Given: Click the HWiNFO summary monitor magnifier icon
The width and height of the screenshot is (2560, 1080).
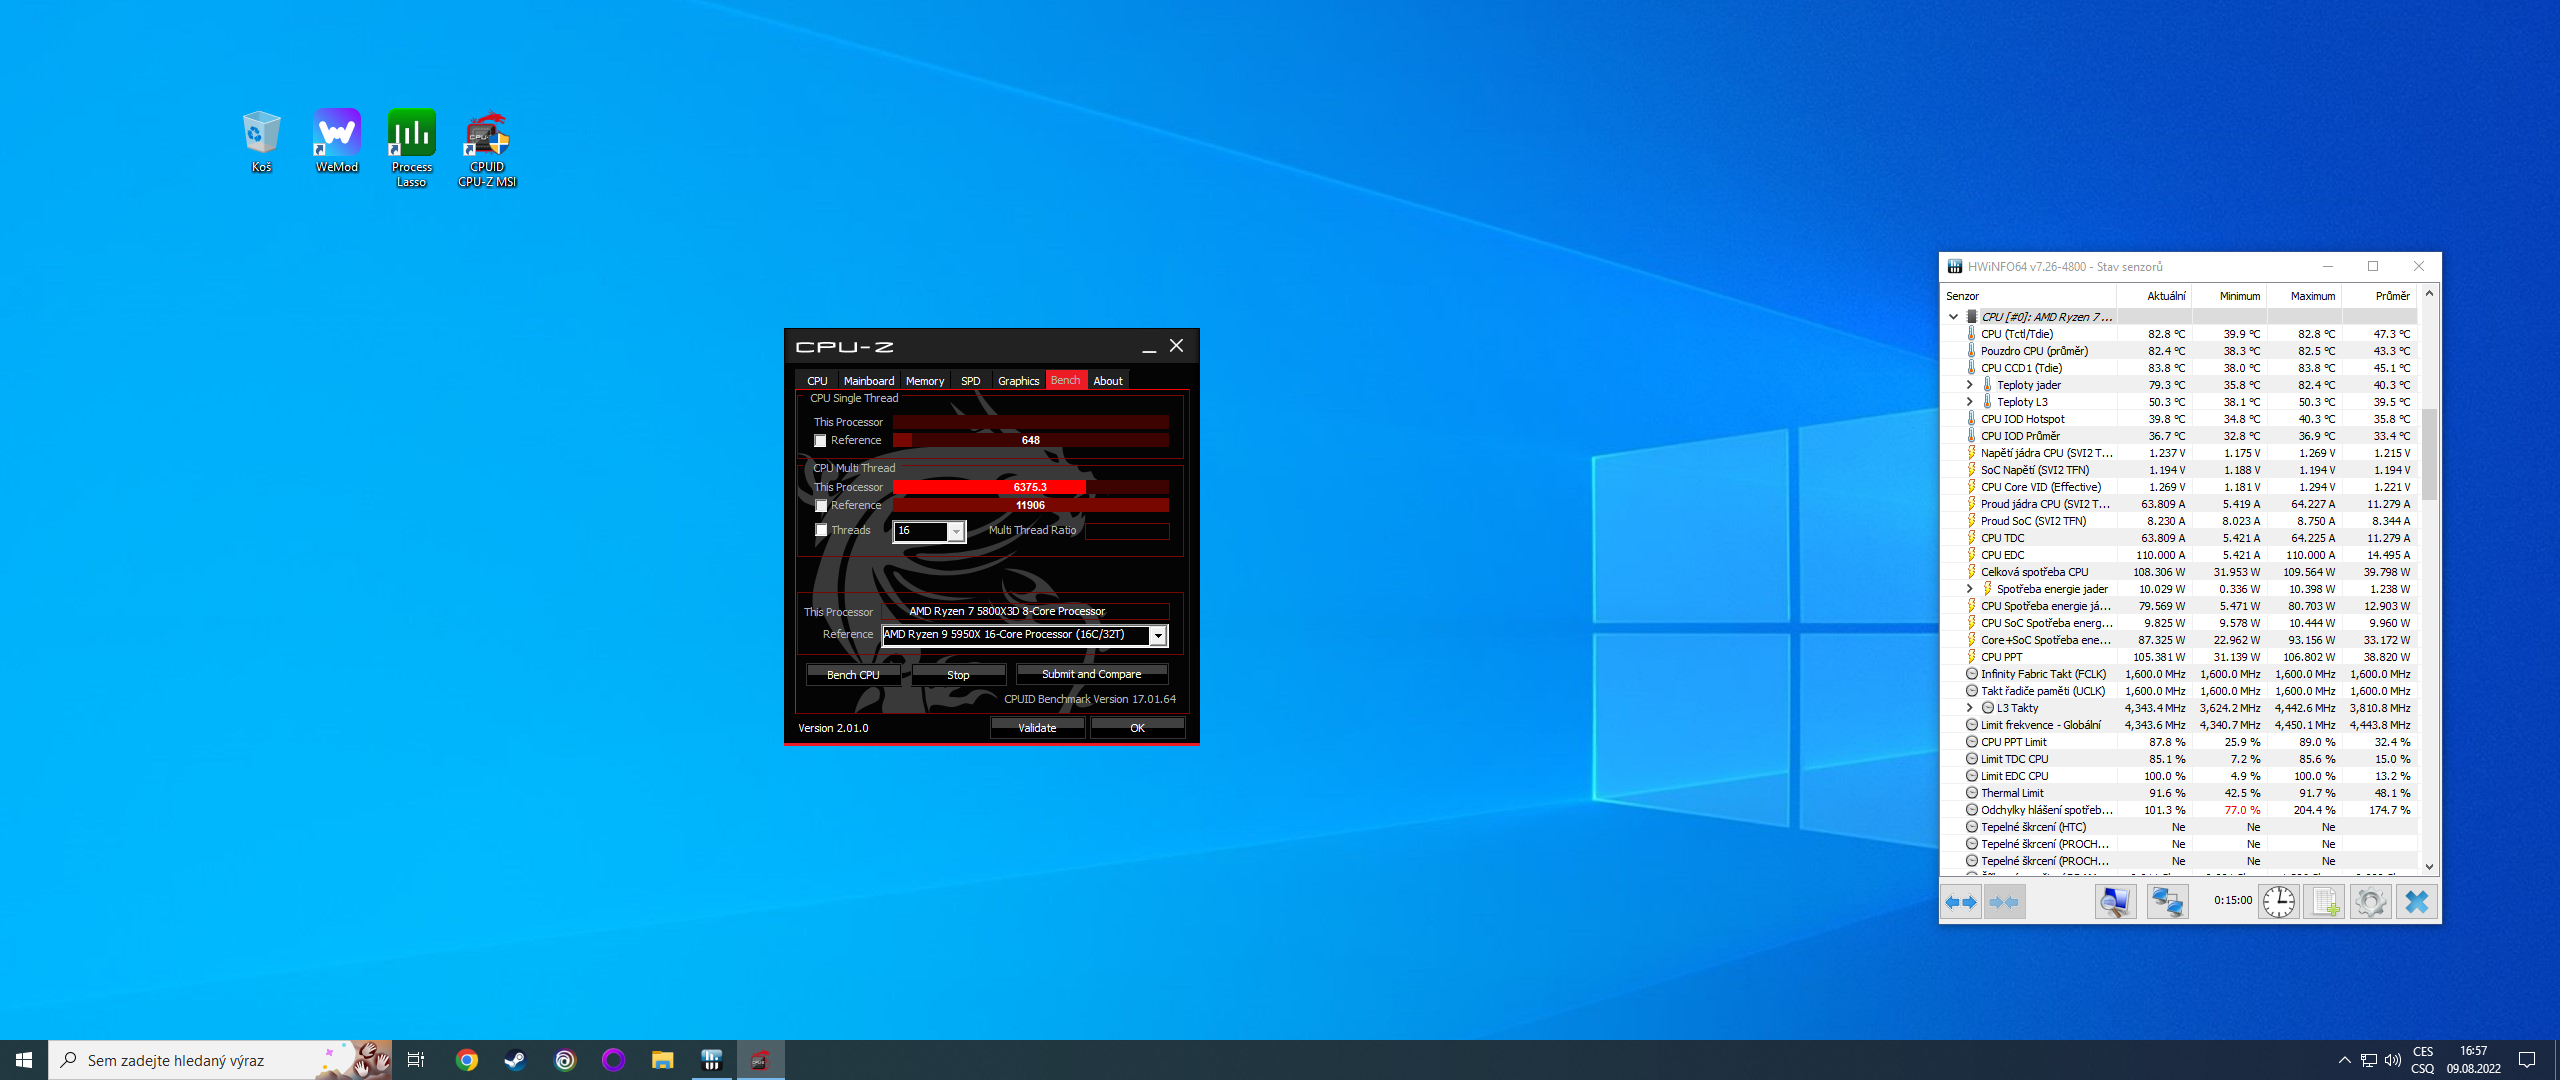Looking at the screenshot, I should [2115, 902].
